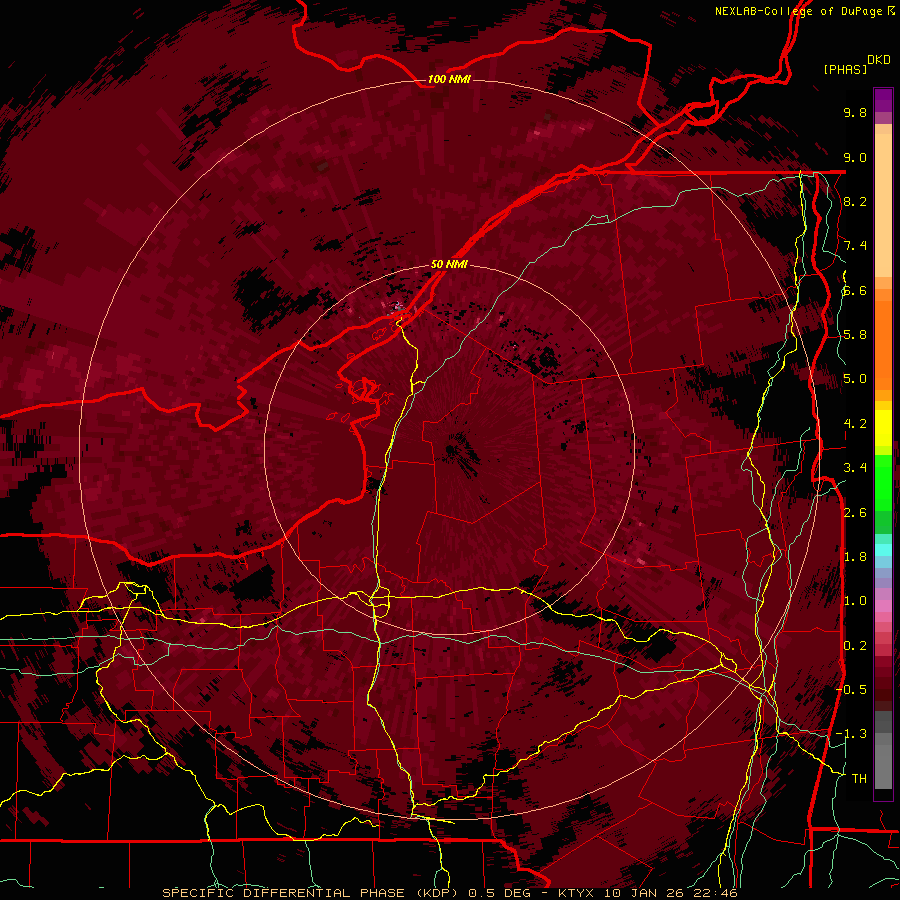Pick the orange swatch on the color scale
Viewport: 900px width, 900px height.
click(x=883, y=344)
